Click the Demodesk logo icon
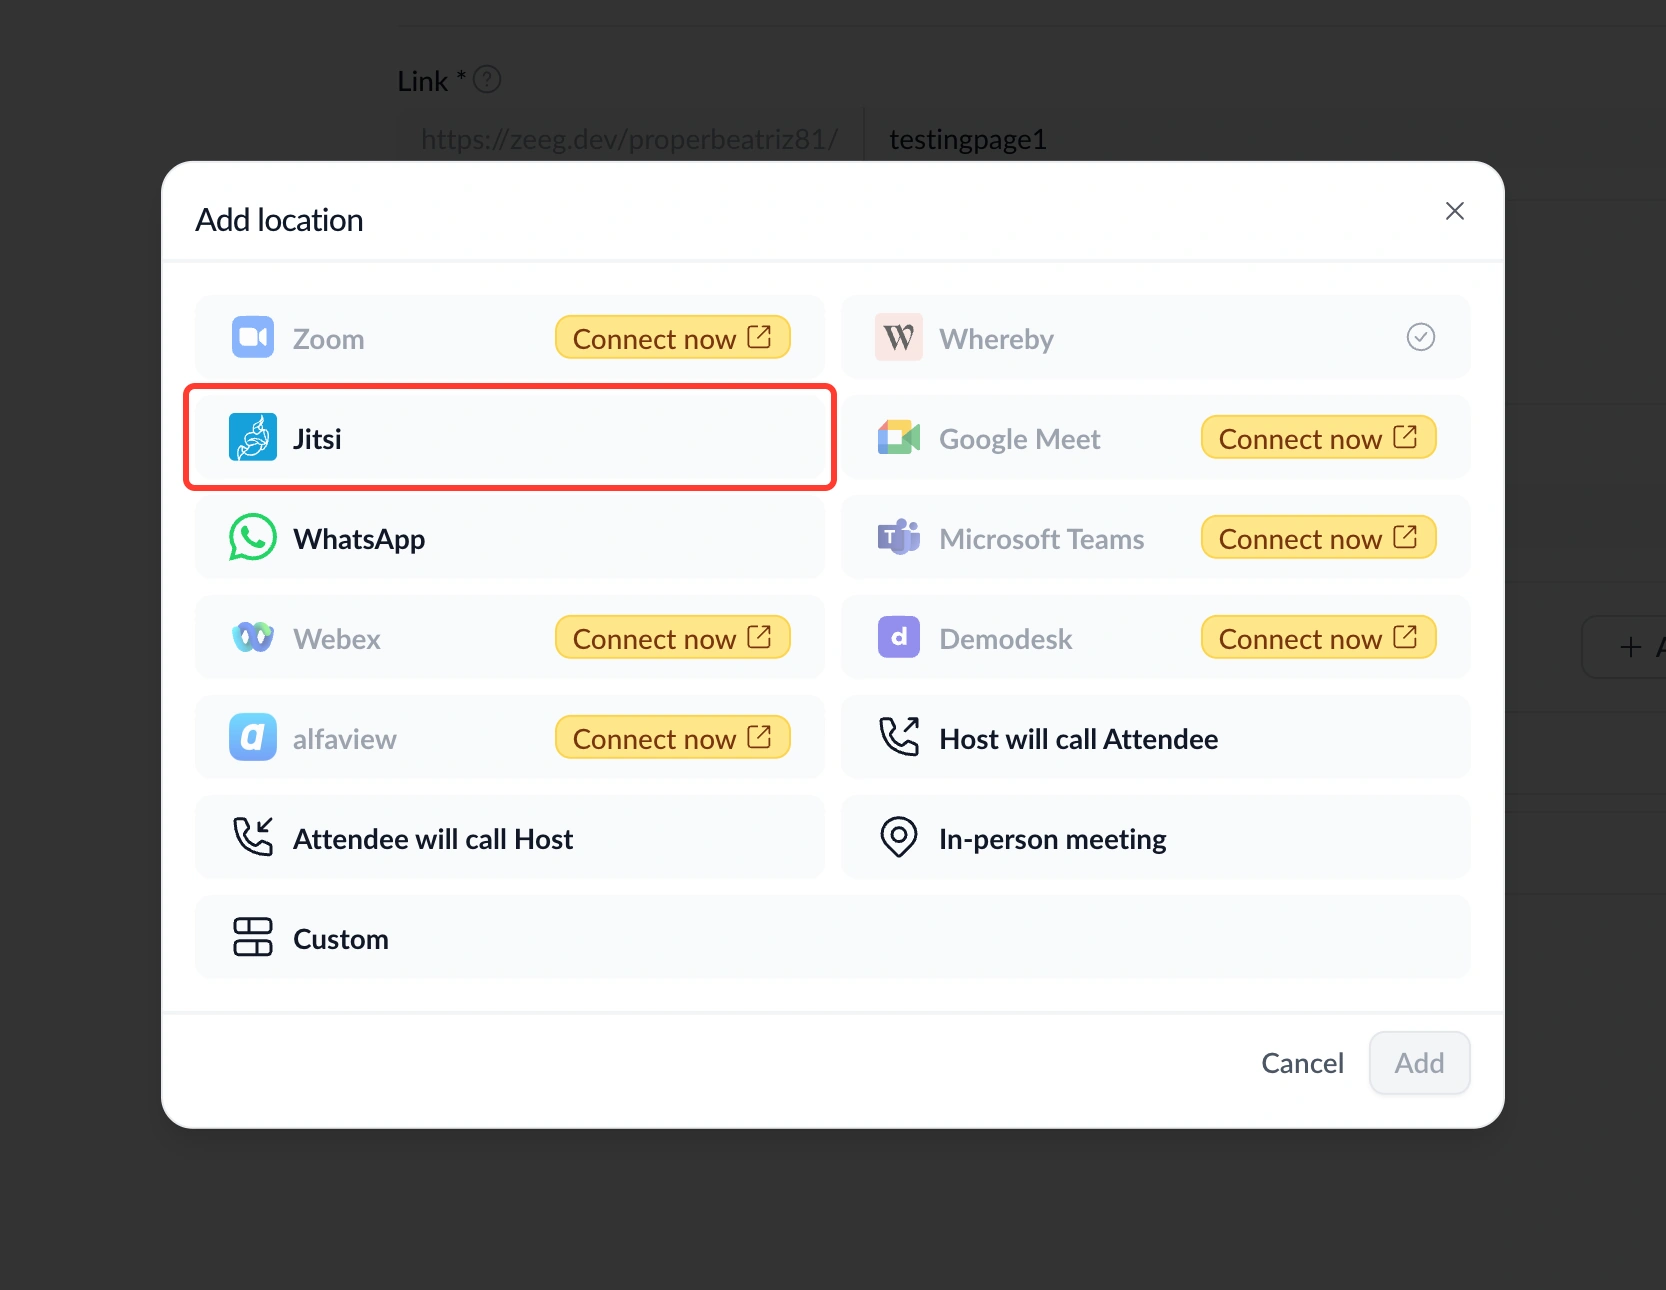 coord(899,637)
